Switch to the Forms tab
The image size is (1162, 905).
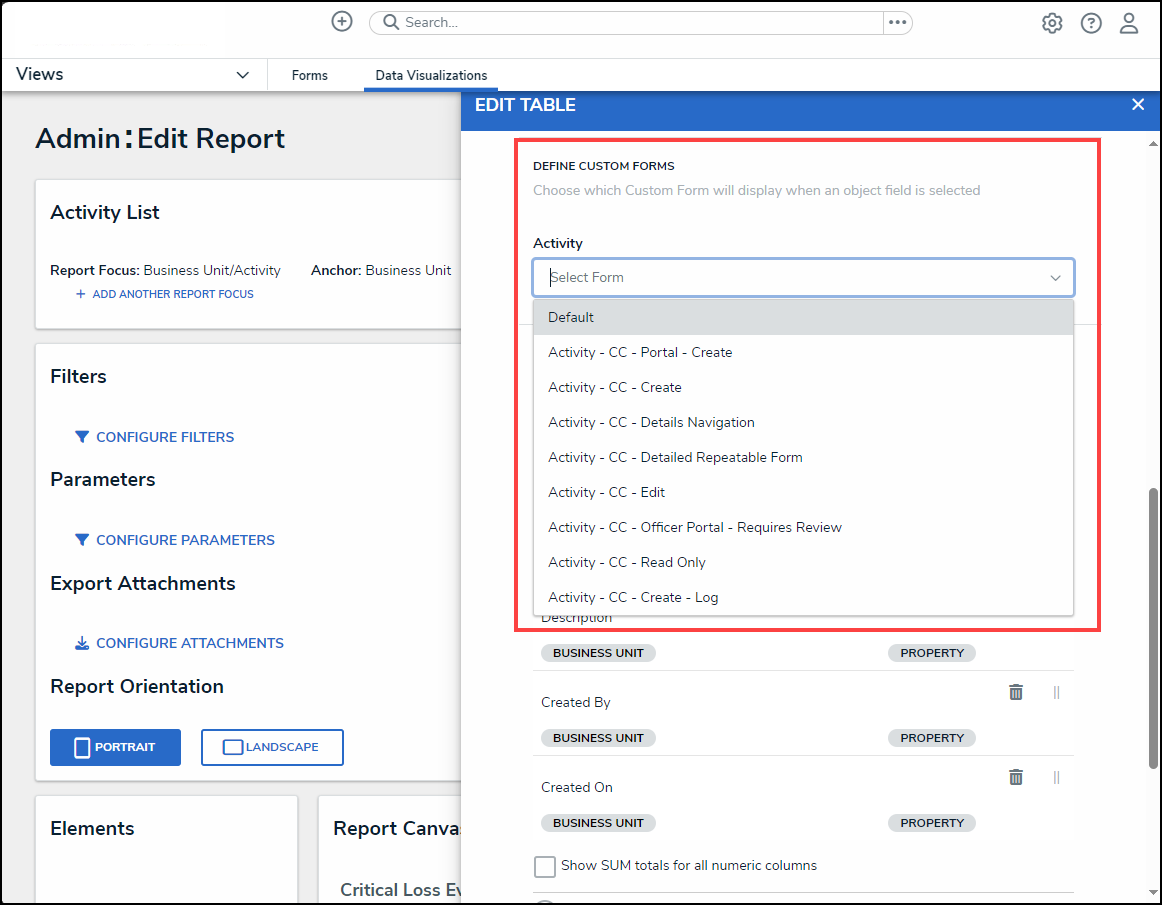(x=309, y=75)
